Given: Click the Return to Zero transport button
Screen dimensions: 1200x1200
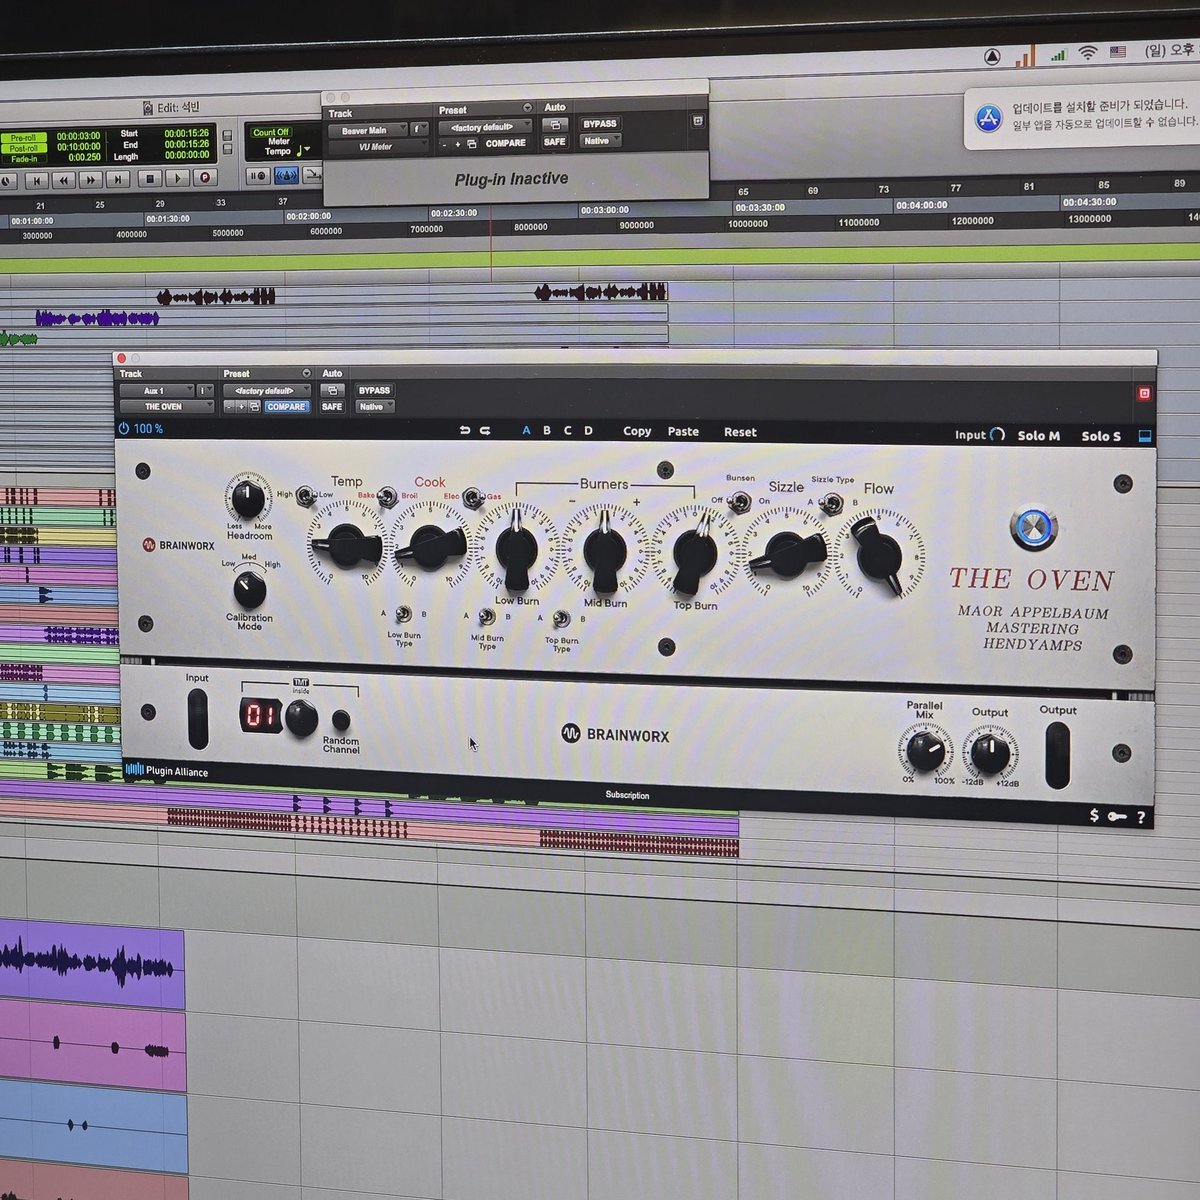Looking at the screenshot, I should click(37, 181).
